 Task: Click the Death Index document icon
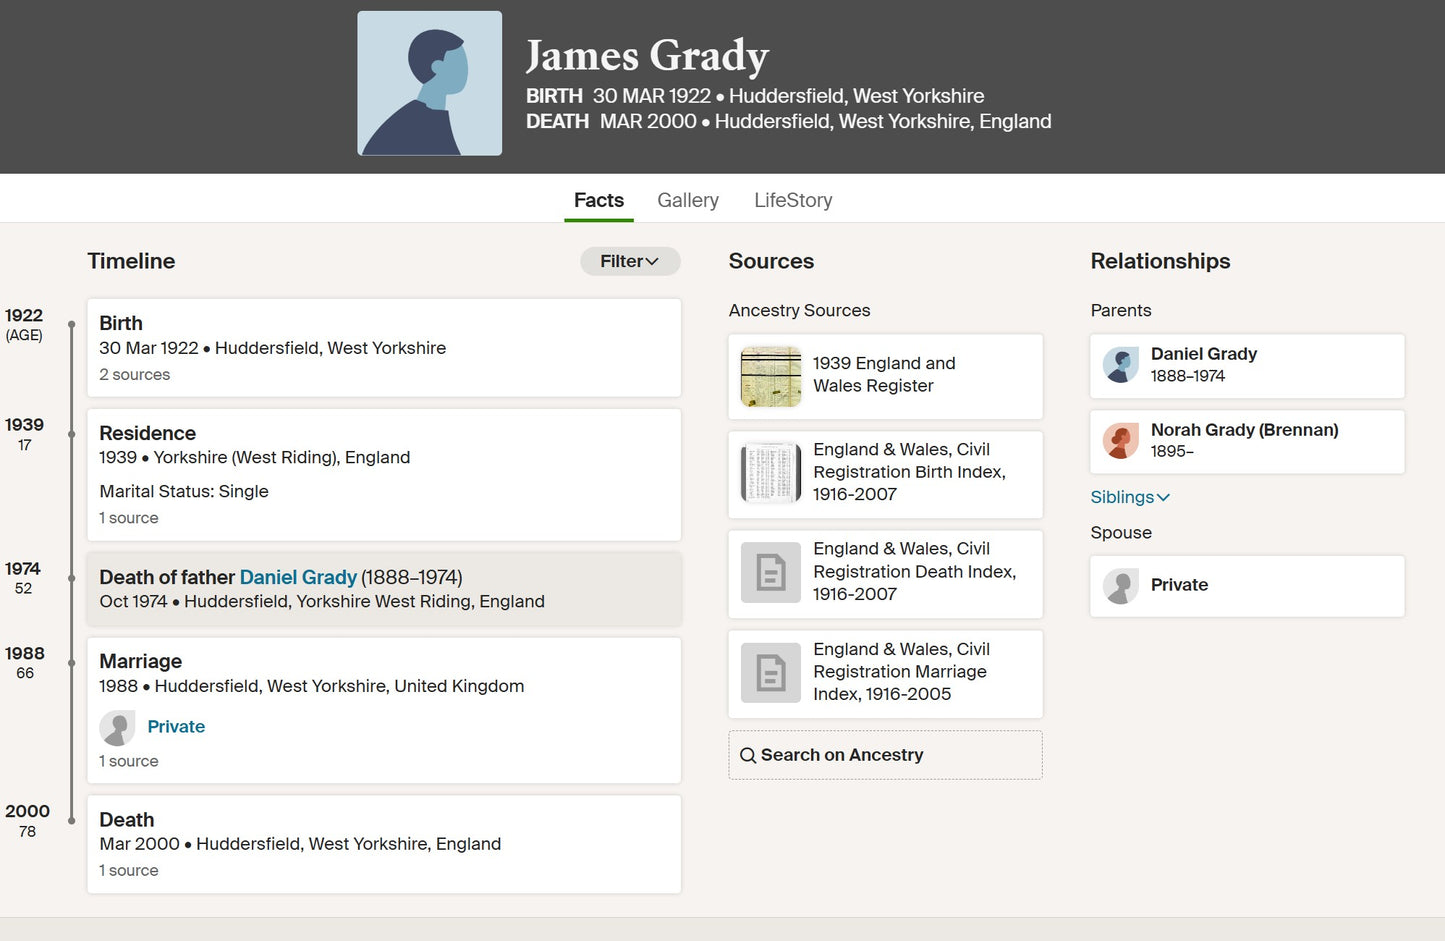(x=771, y=572)
